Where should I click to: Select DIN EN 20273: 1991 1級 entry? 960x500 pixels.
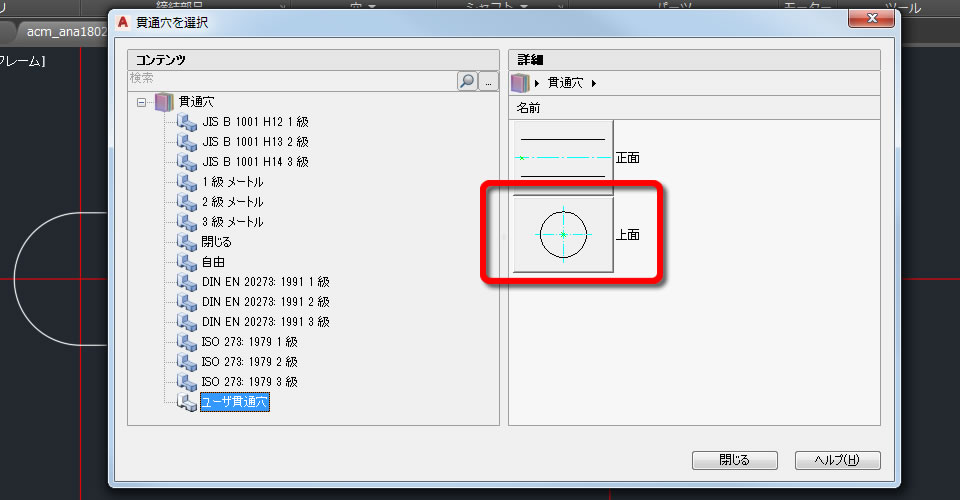266,282
